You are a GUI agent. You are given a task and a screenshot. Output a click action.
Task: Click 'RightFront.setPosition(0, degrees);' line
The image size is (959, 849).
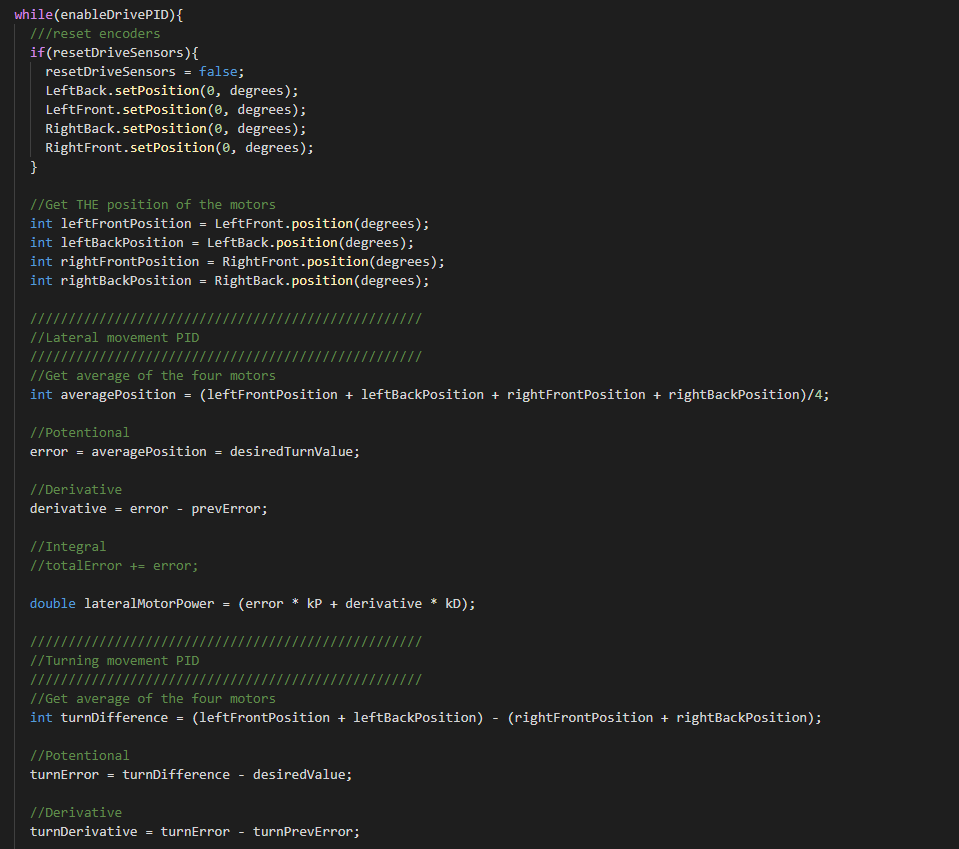(x=179, y=147)
